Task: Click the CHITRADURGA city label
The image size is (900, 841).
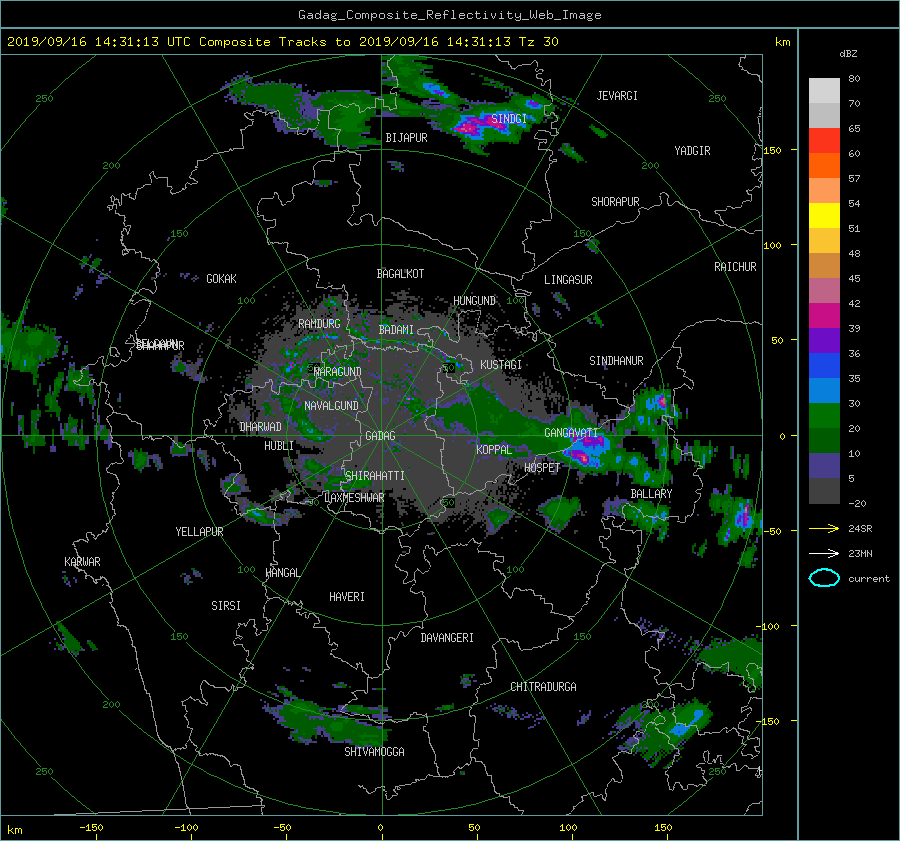Action: click(x=543, y=687)
